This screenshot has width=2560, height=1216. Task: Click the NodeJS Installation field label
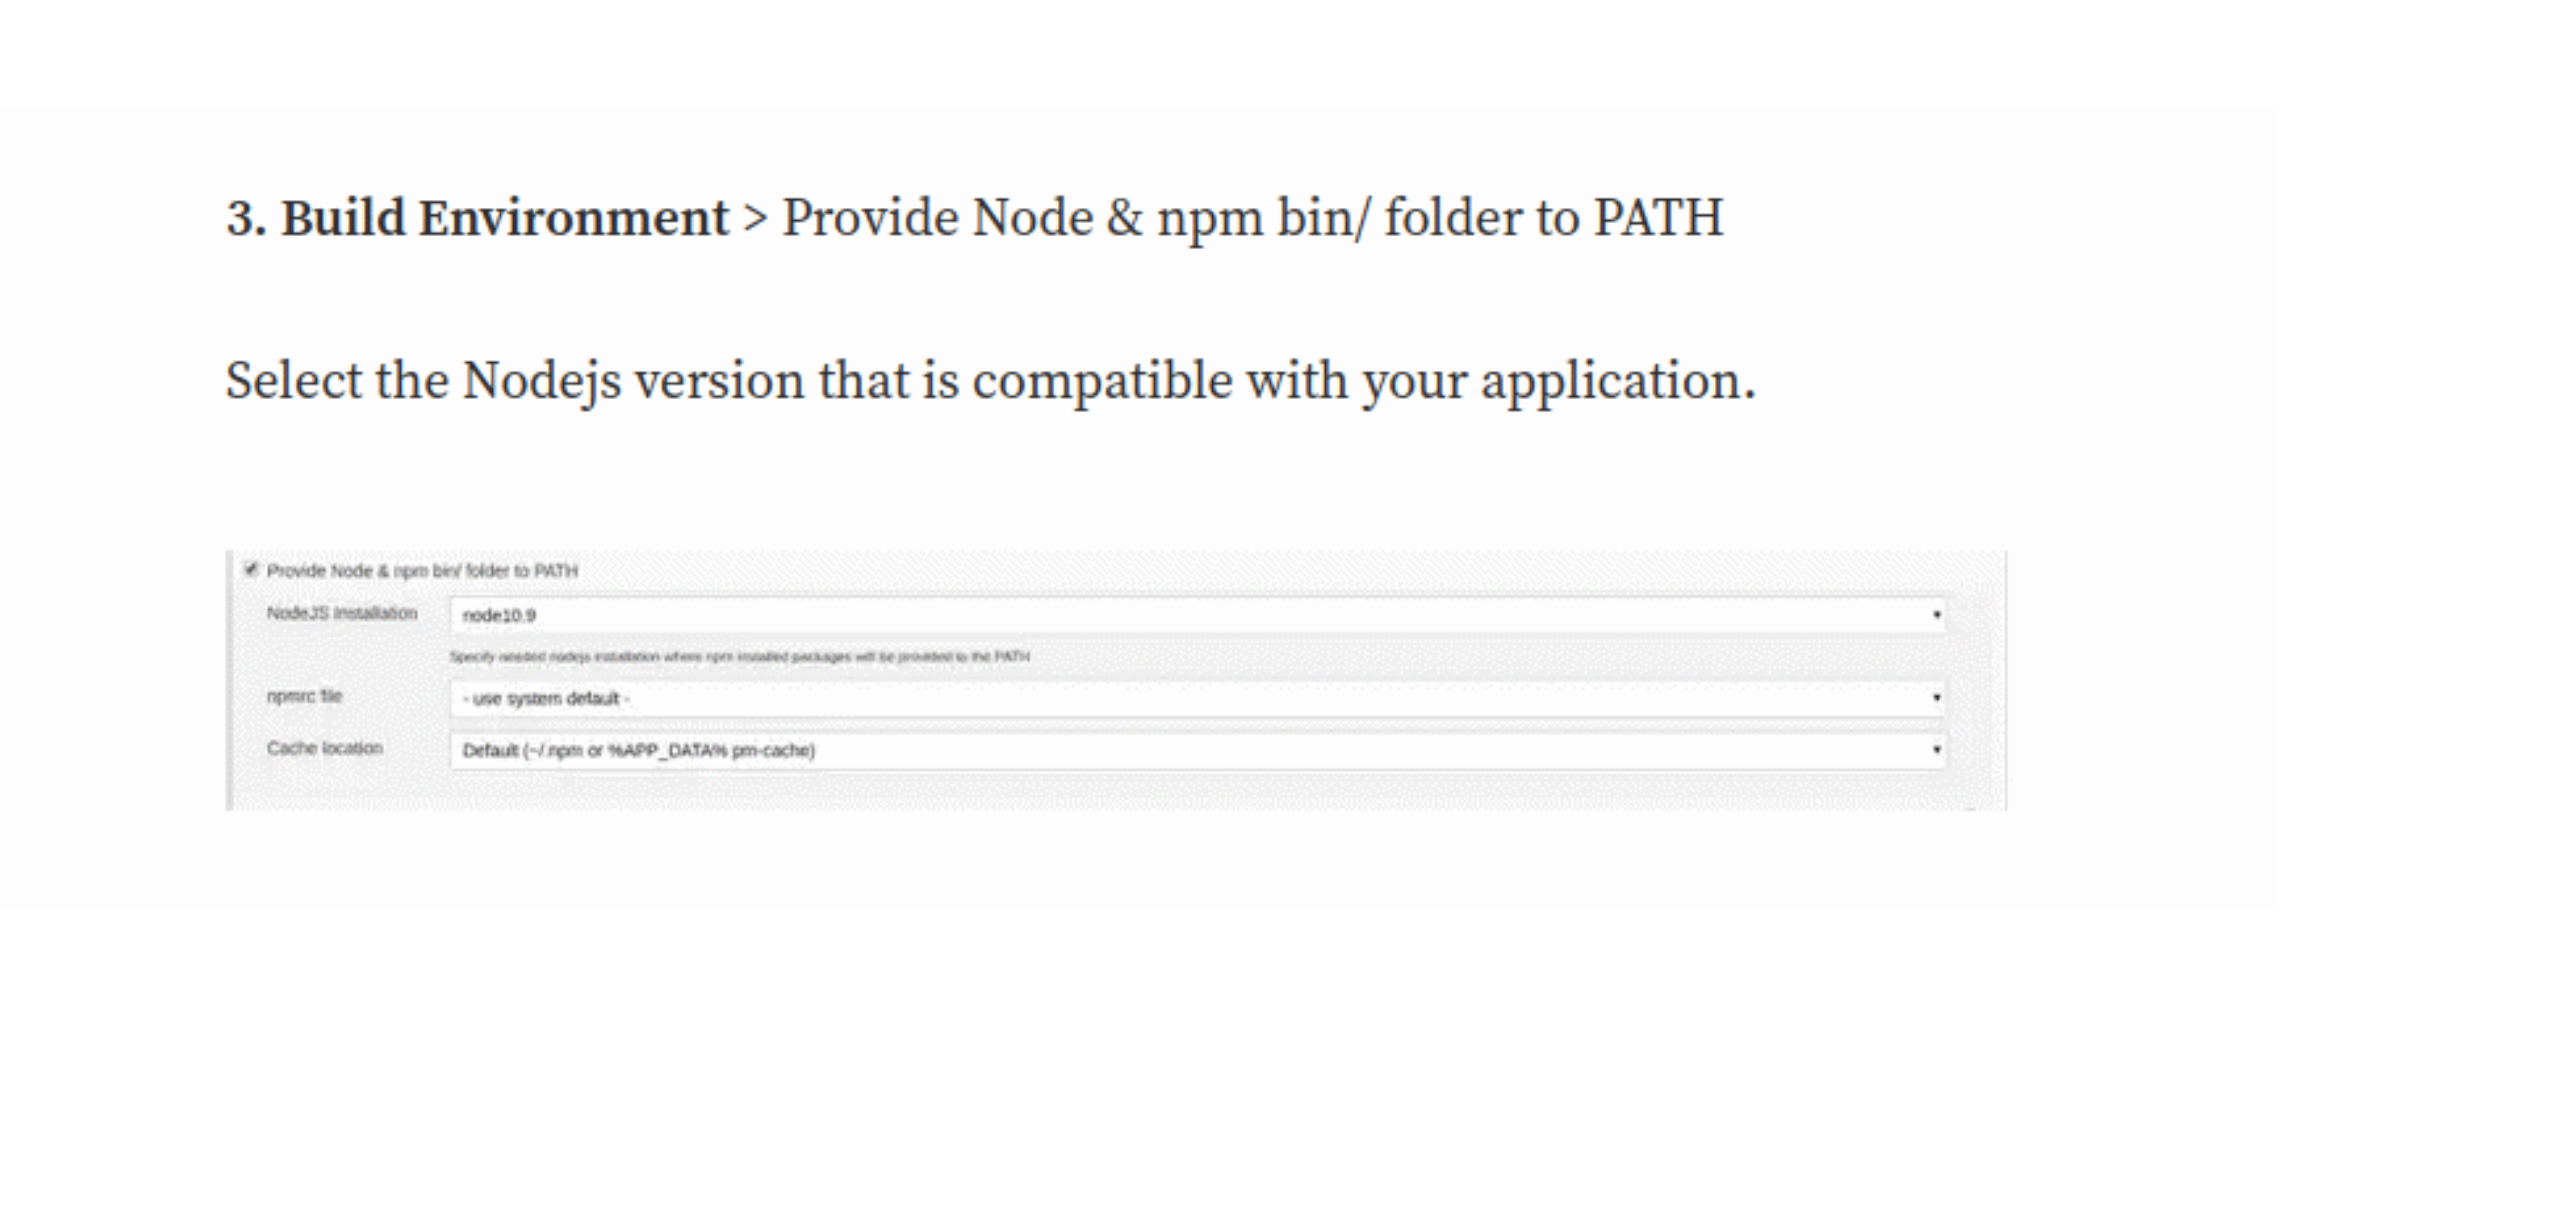pos(342,613)
